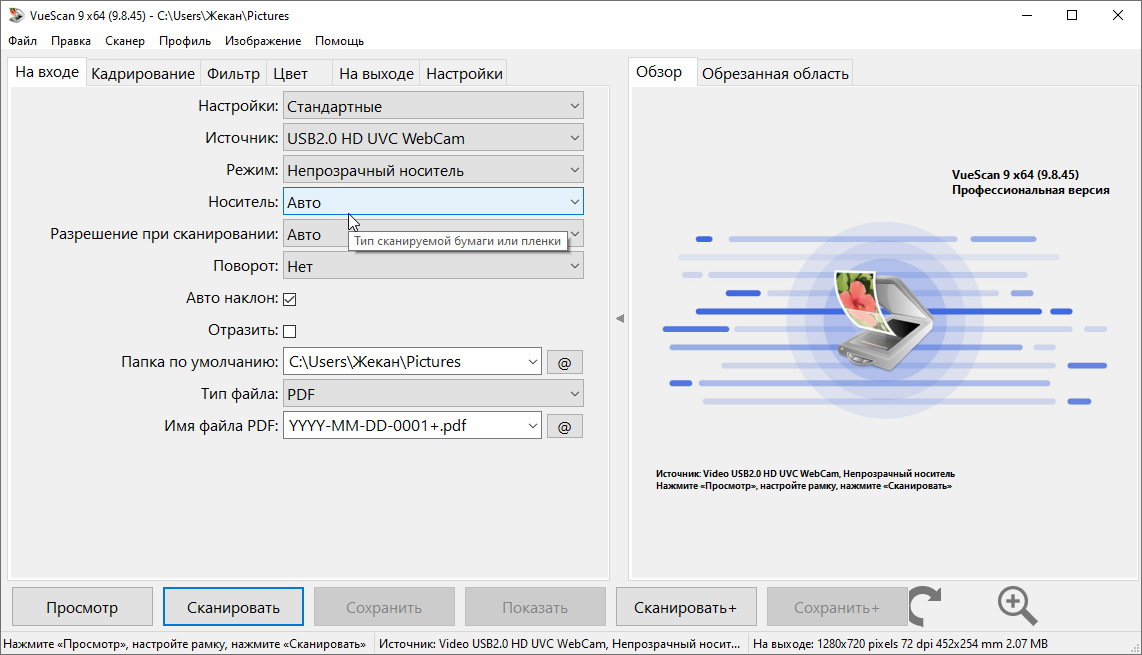Click the Просмотр button
Viewport: 1142px width, 655px height.
(x=82, y=607)
